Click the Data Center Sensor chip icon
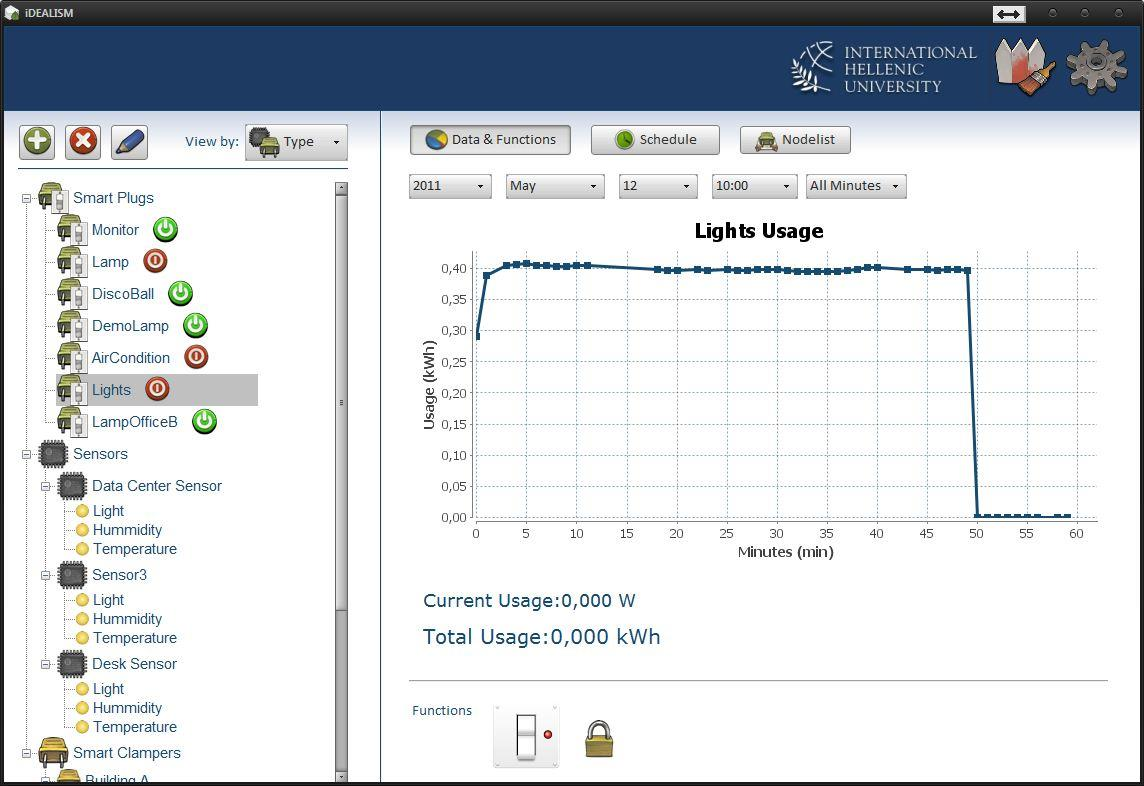1144x786 pixels. (72, 486)
